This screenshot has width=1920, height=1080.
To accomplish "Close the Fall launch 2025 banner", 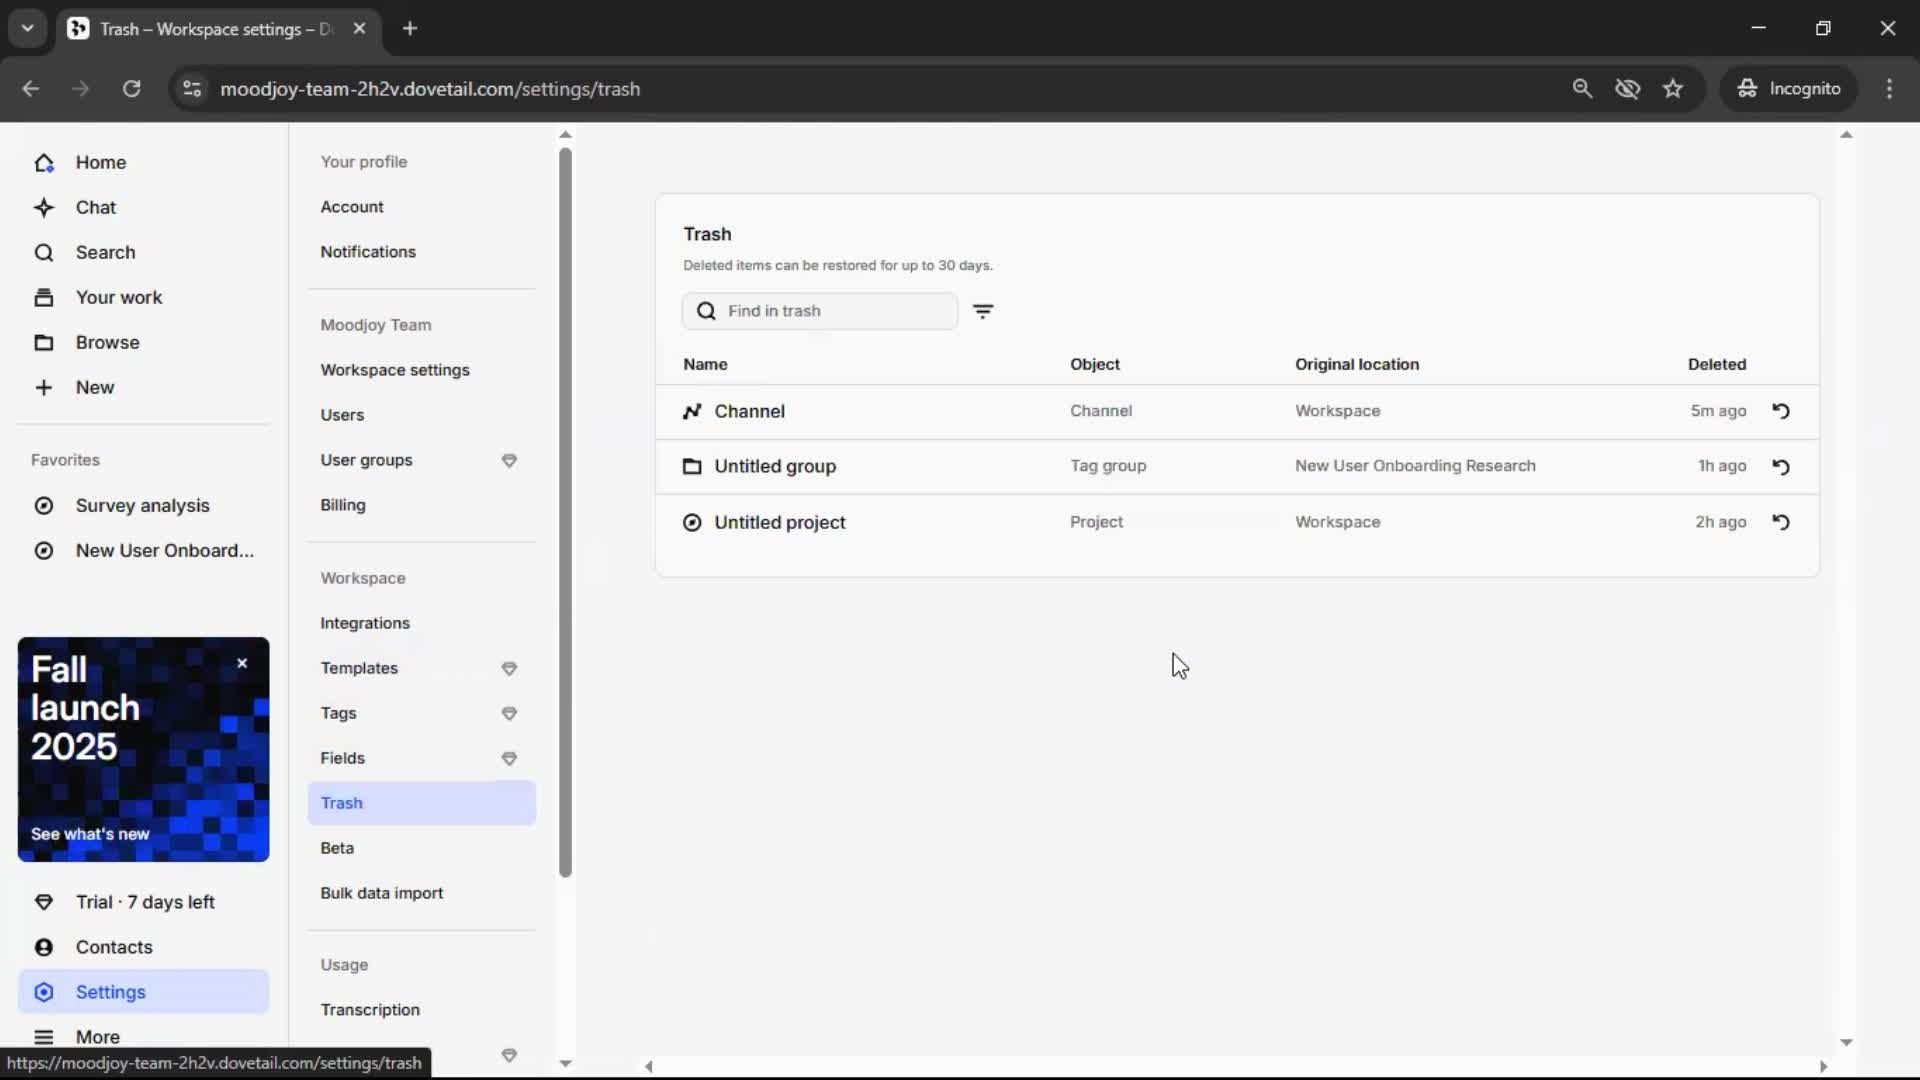I will coord(242,663).
